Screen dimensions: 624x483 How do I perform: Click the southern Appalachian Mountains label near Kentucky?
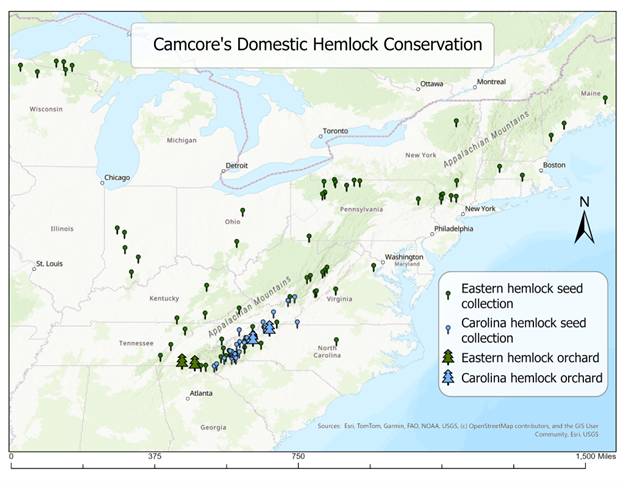(x=250, y=306)
